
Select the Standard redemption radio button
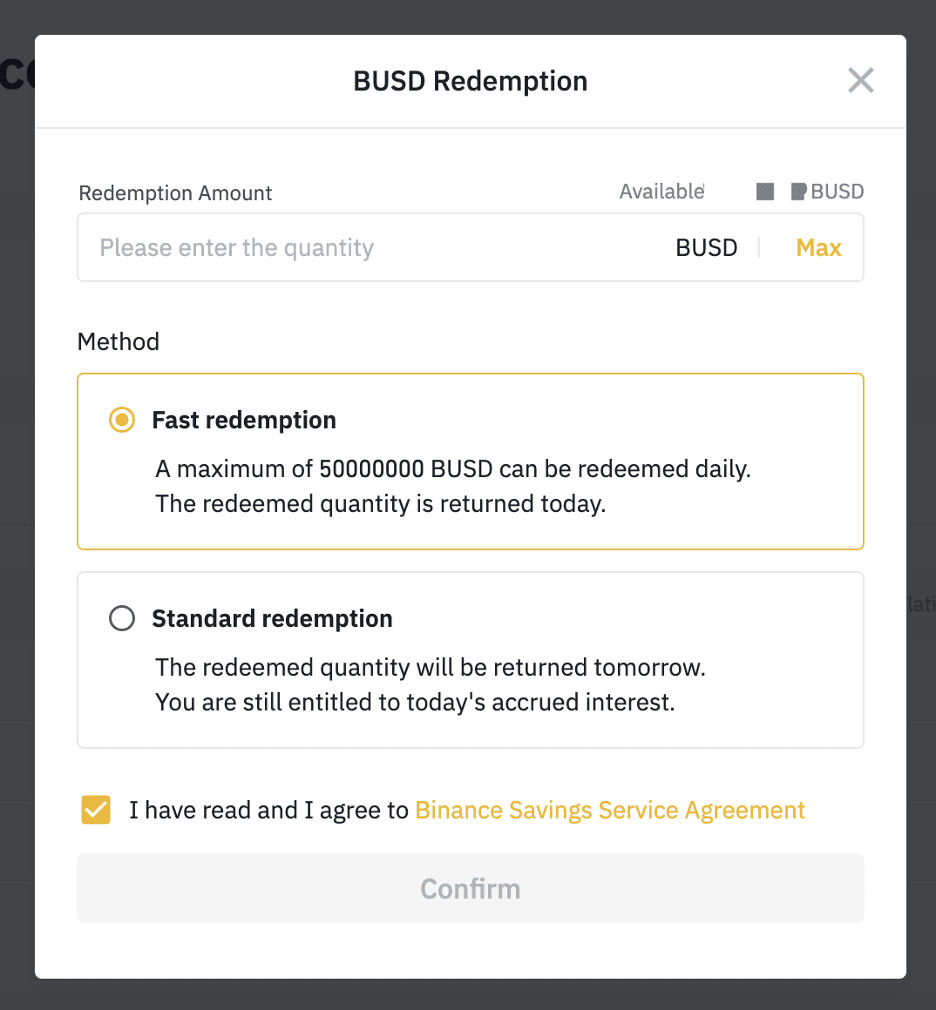pos(122,618)
